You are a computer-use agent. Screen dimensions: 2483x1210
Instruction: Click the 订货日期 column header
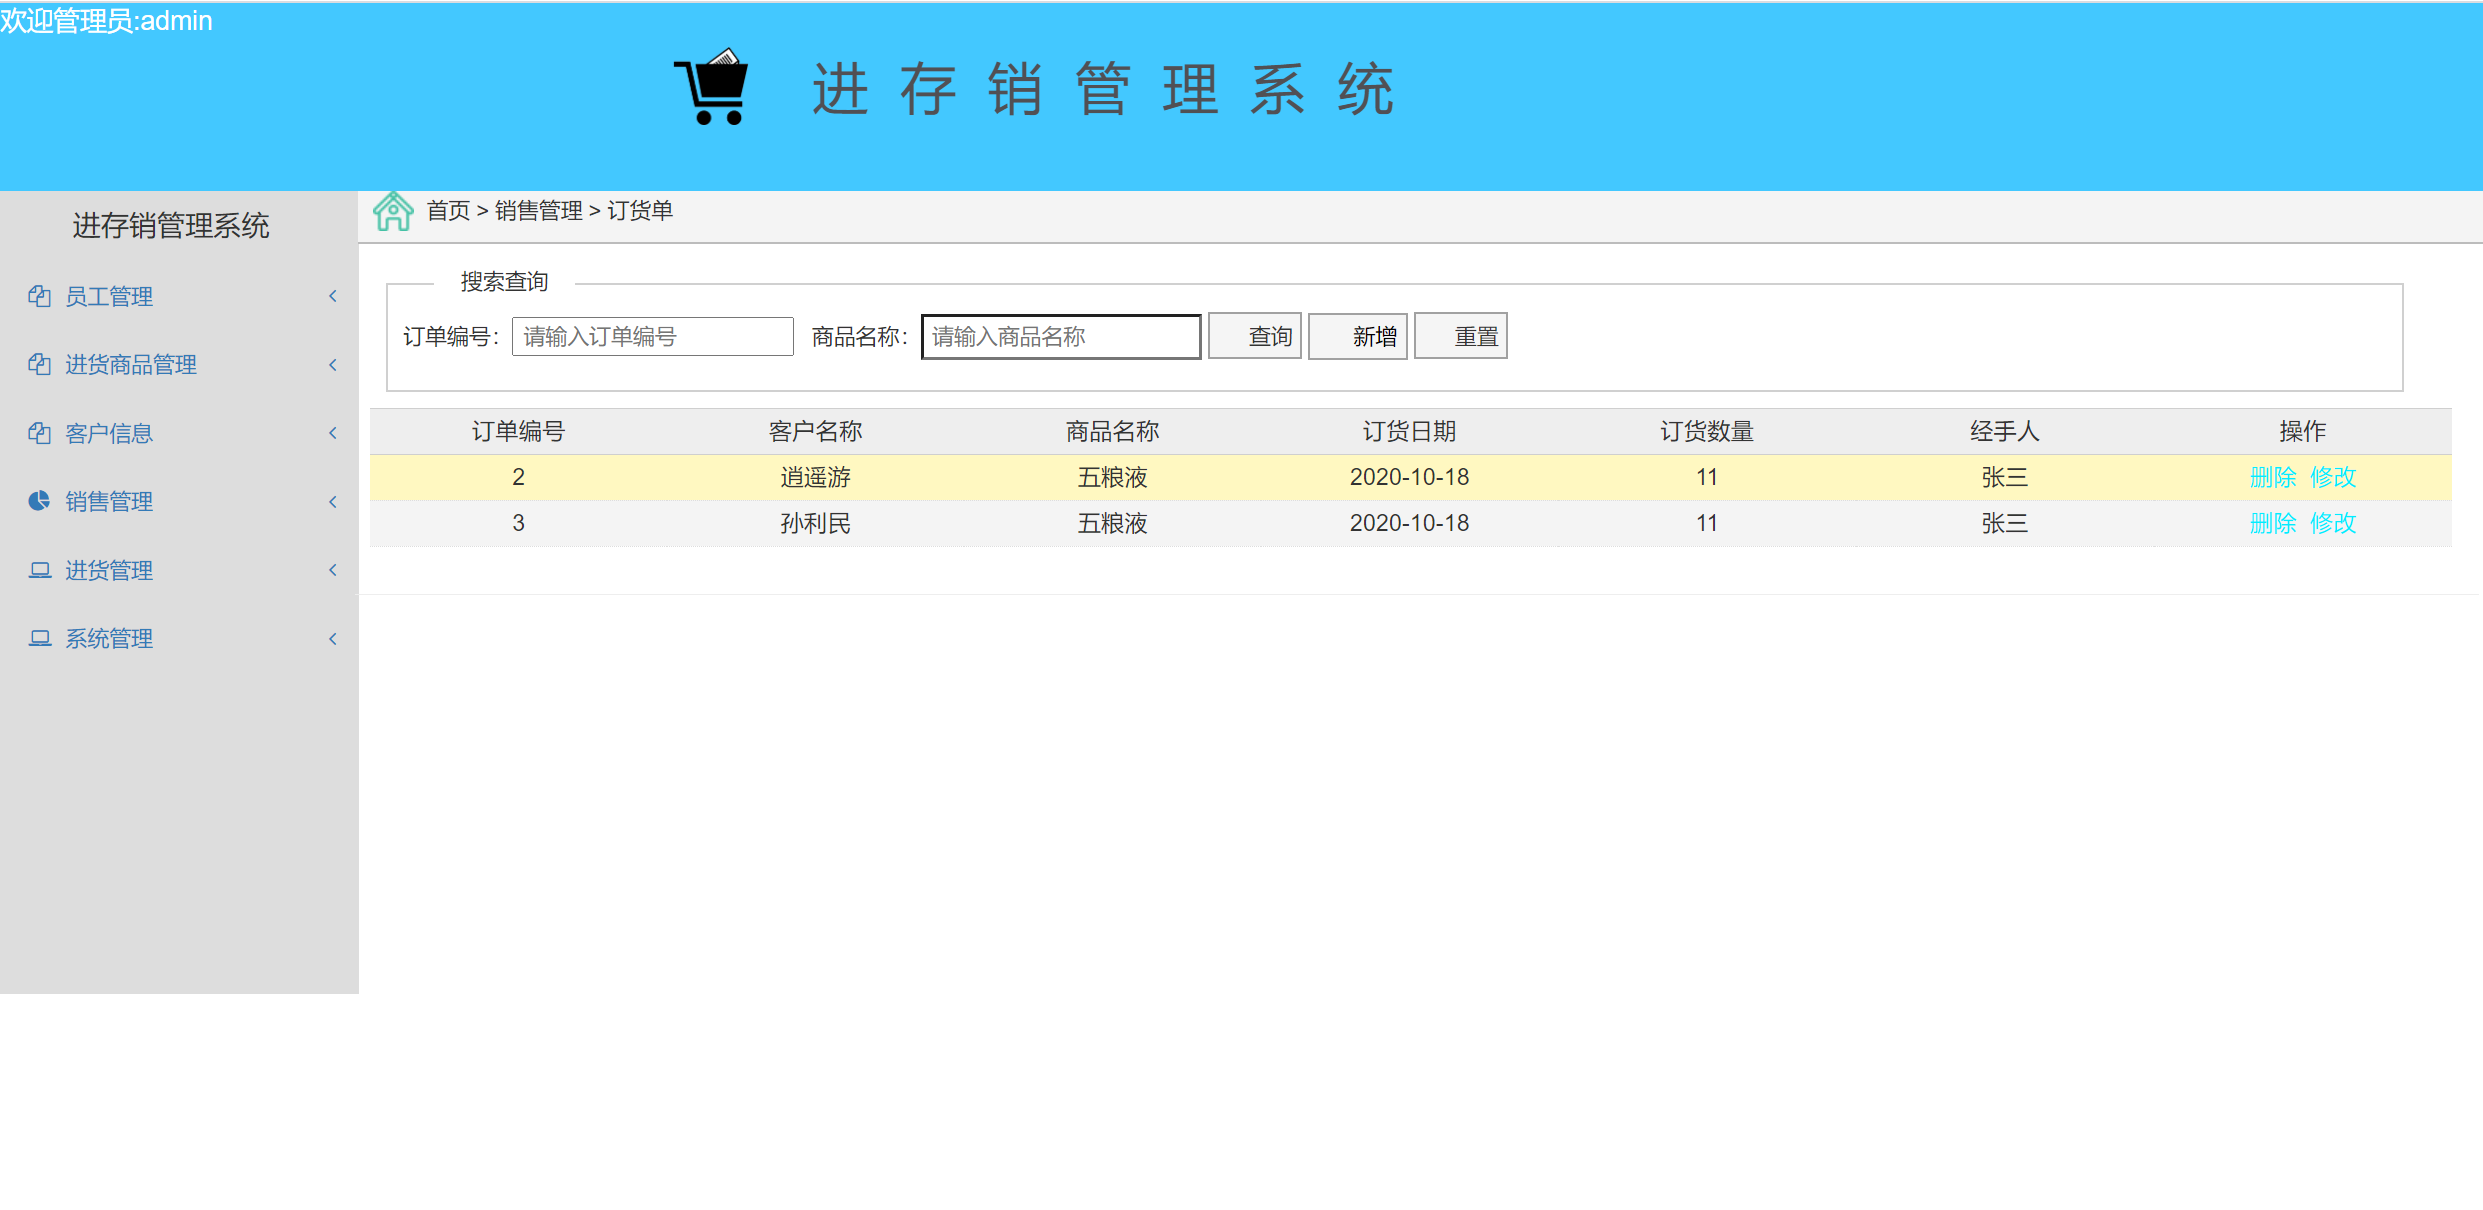pyautogui.click(x=1409, y=431)
